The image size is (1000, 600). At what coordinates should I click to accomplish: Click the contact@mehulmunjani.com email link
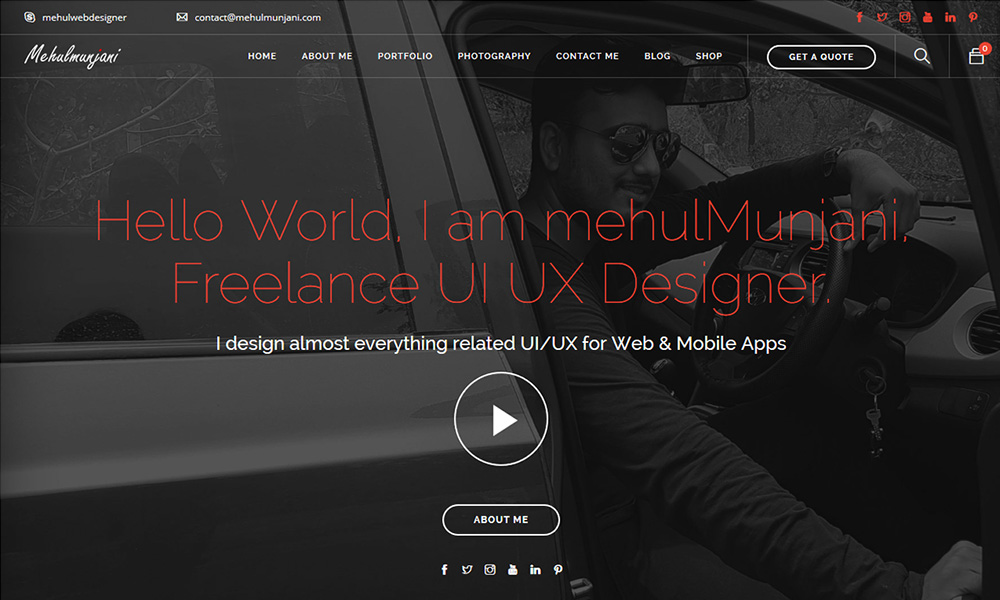[257, 17]
